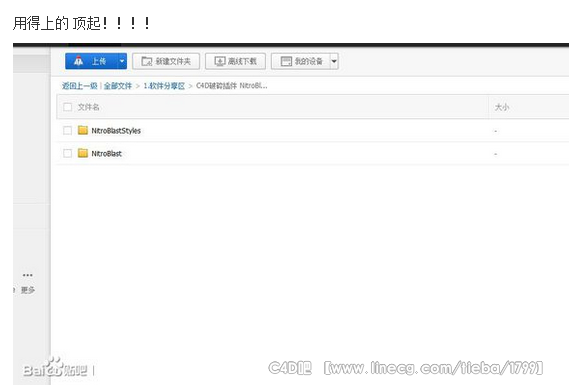The image size is (569, 385).
Task: Click the 新建文件夹 new folder button
Action: click(x=166, y=61)
